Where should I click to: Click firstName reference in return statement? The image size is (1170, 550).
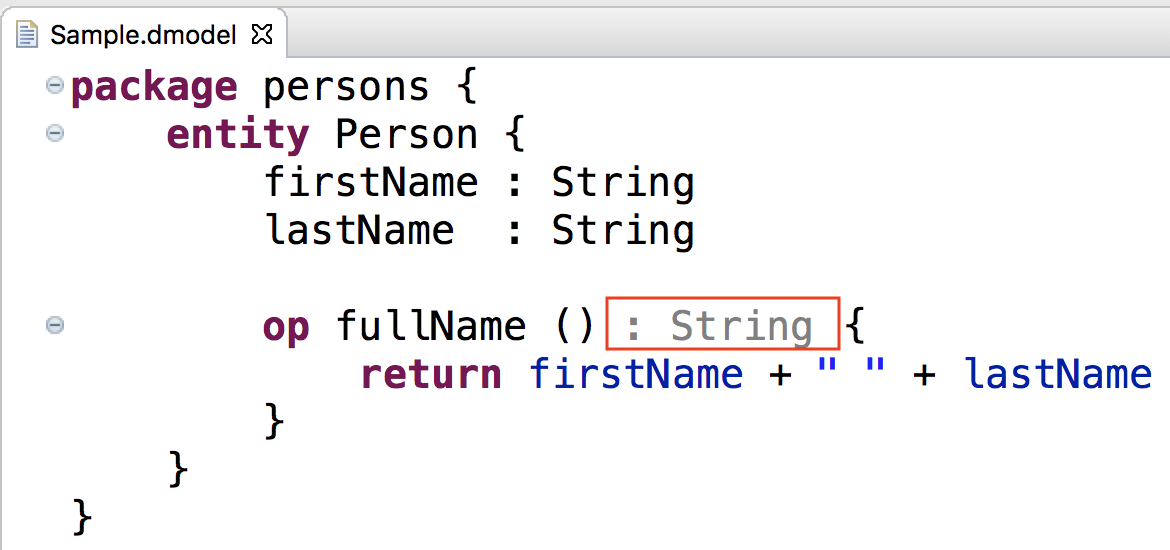tap(636, 374)
